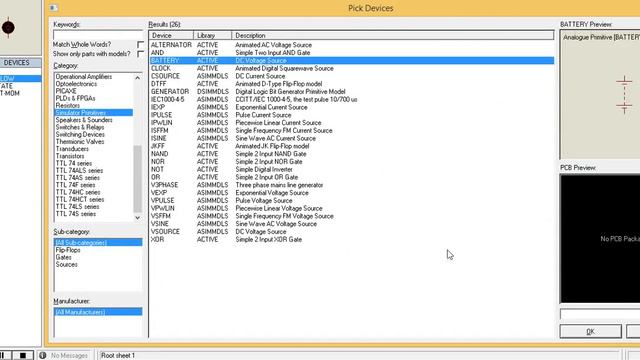Select VSOURCE device row

[x=352, y=231]
